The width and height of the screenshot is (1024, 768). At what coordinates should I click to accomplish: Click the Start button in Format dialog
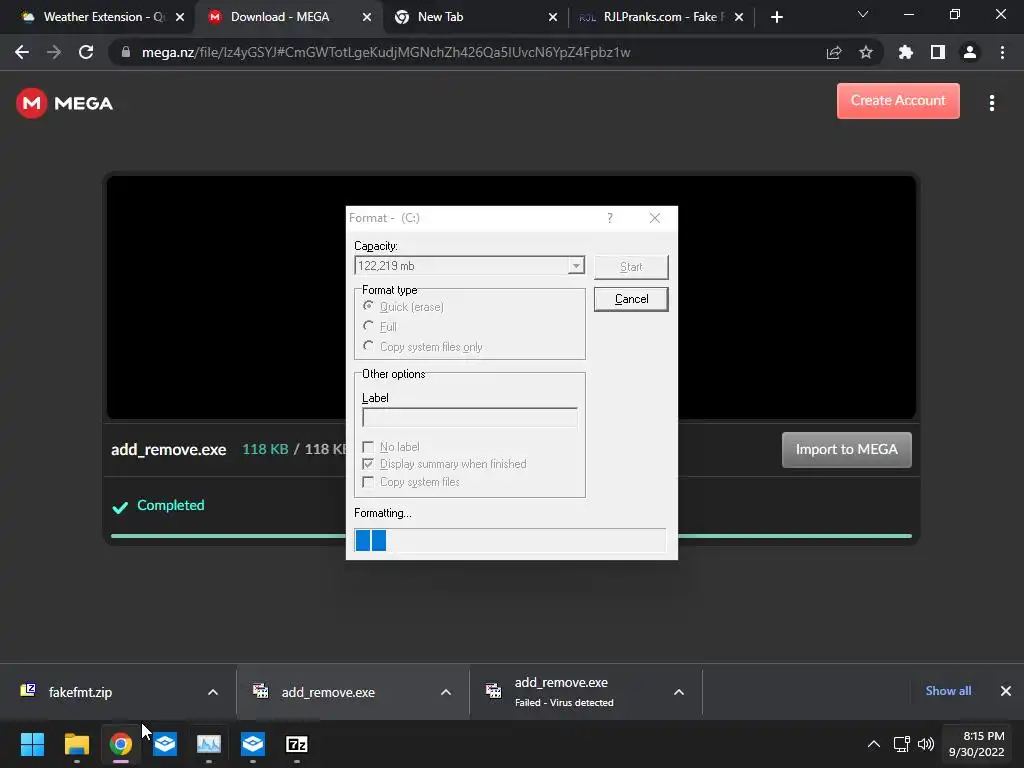pos(631,266)
